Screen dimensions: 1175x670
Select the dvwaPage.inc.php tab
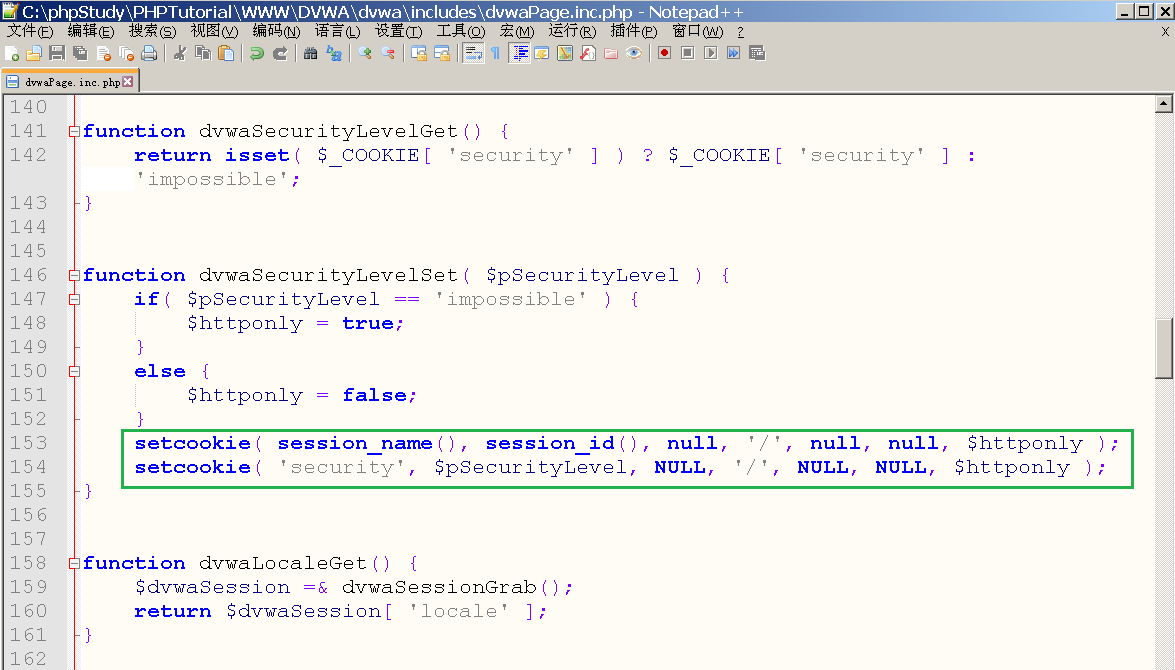[70, 82]
